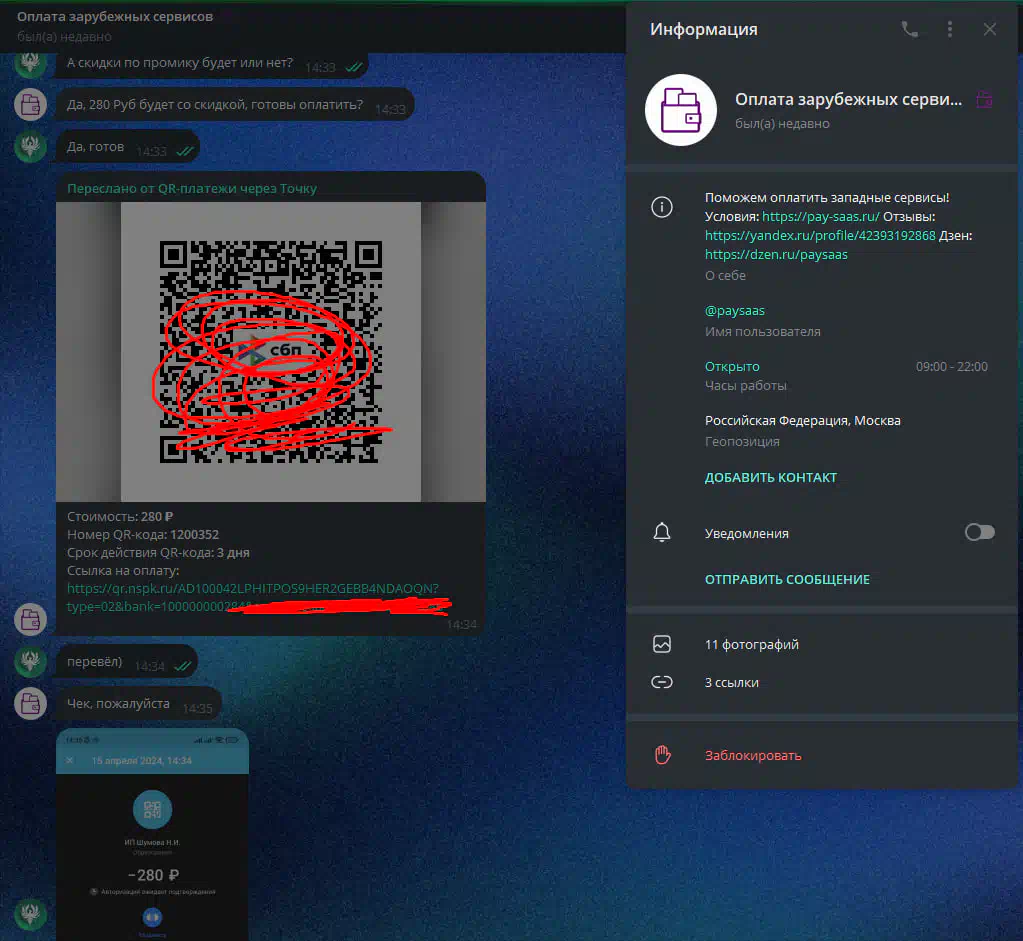Click the red hand block icon
This screenshot has width=1023, height=941.
[662, 755]
